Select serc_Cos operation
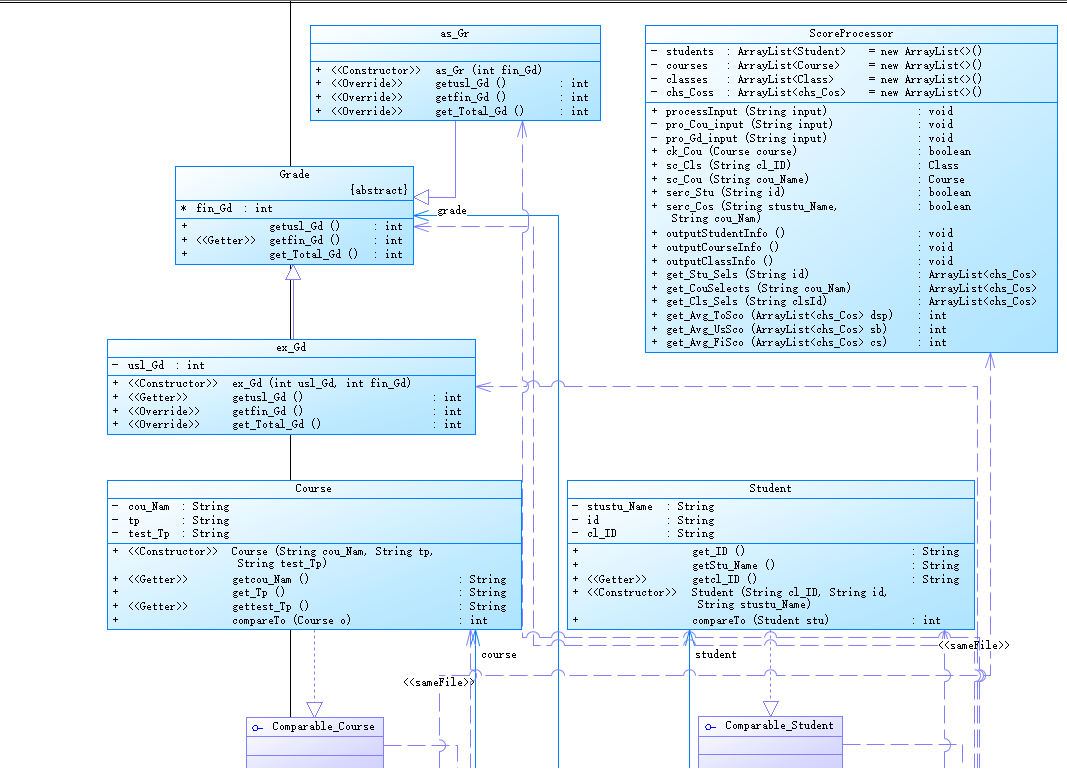Screen dimensions: 1067x769 [x=811, y=212]
